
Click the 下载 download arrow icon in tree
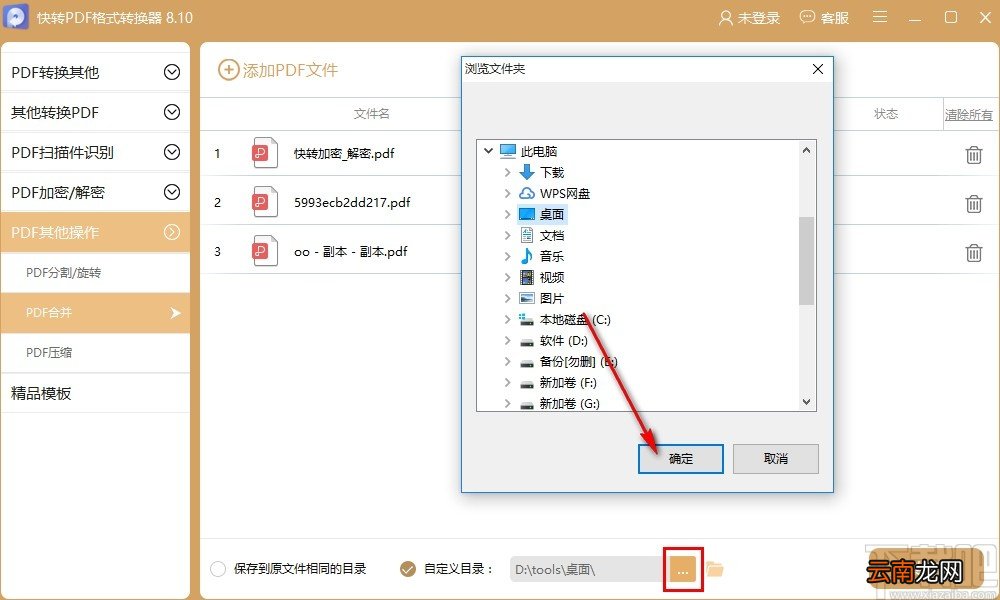tap(527, 172)
